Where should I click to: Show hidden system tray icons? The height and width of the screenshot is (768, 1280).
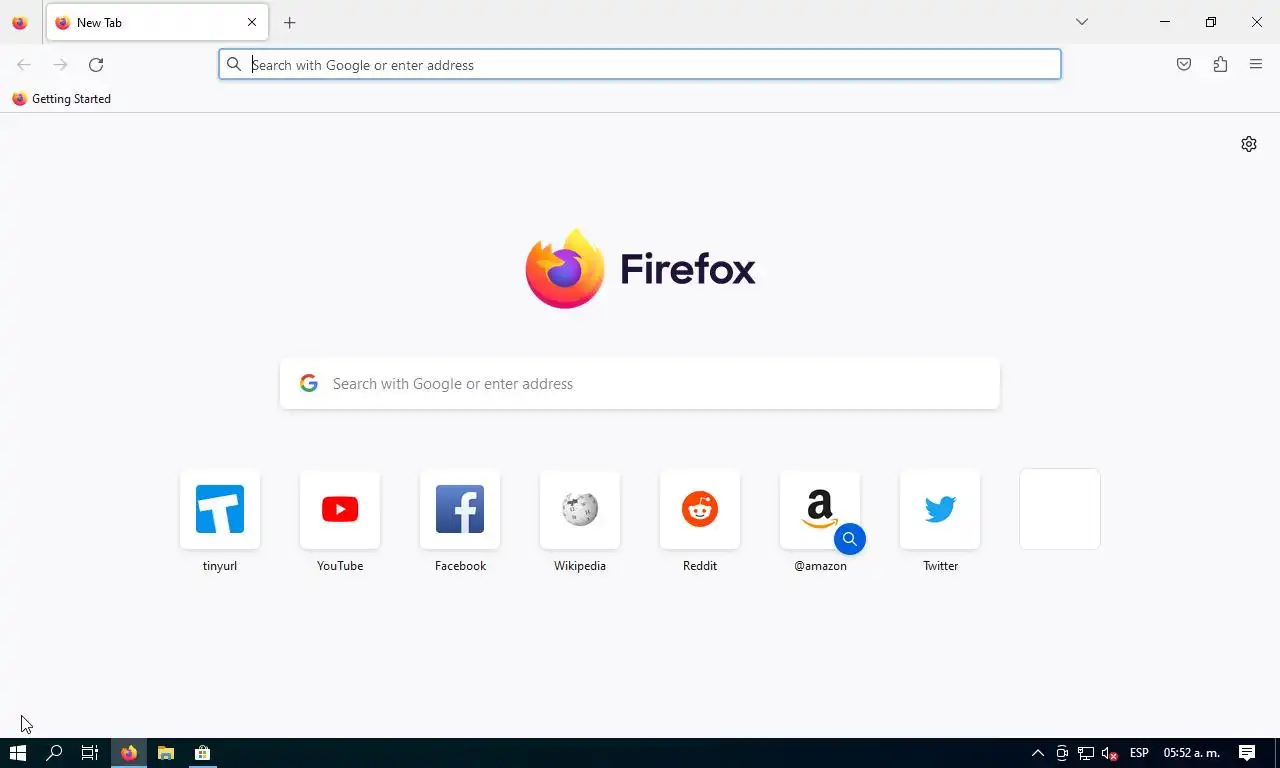pos(1037,753)
